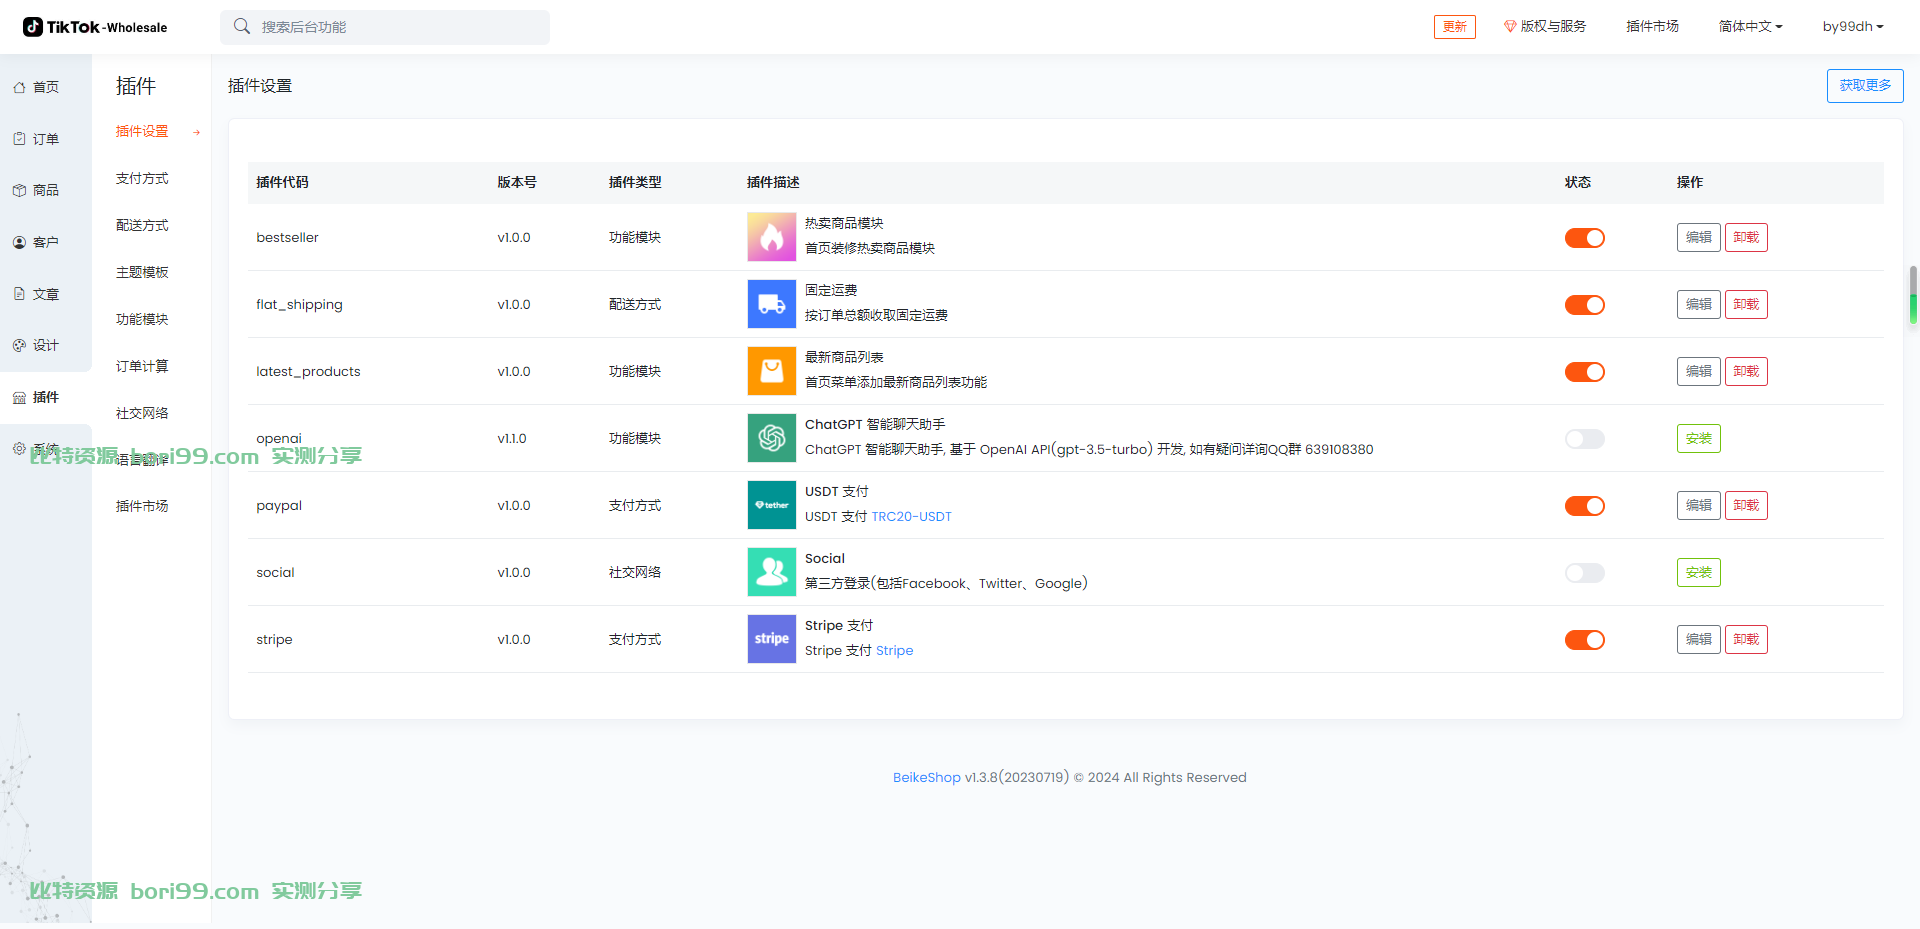Install the social plugin
This screenshot has width=1920, height=929.
tap(1699, 572)
